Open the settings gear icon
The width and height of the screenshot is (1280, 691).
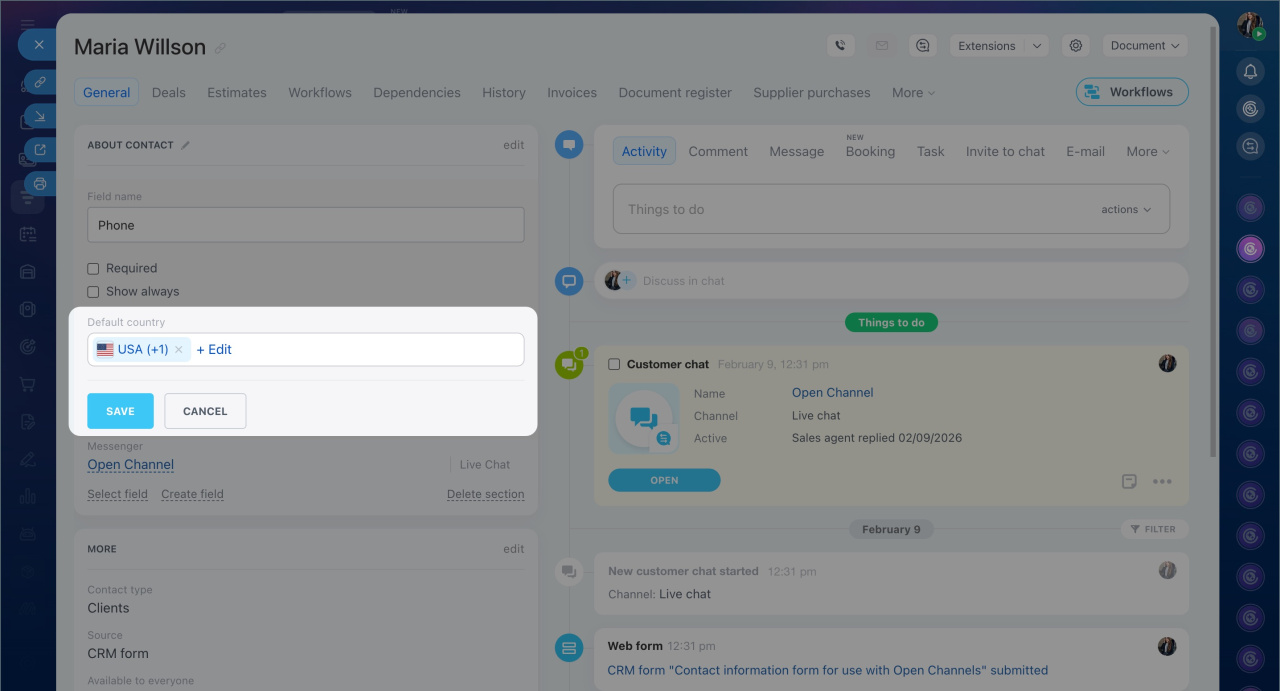point(1076,46)
